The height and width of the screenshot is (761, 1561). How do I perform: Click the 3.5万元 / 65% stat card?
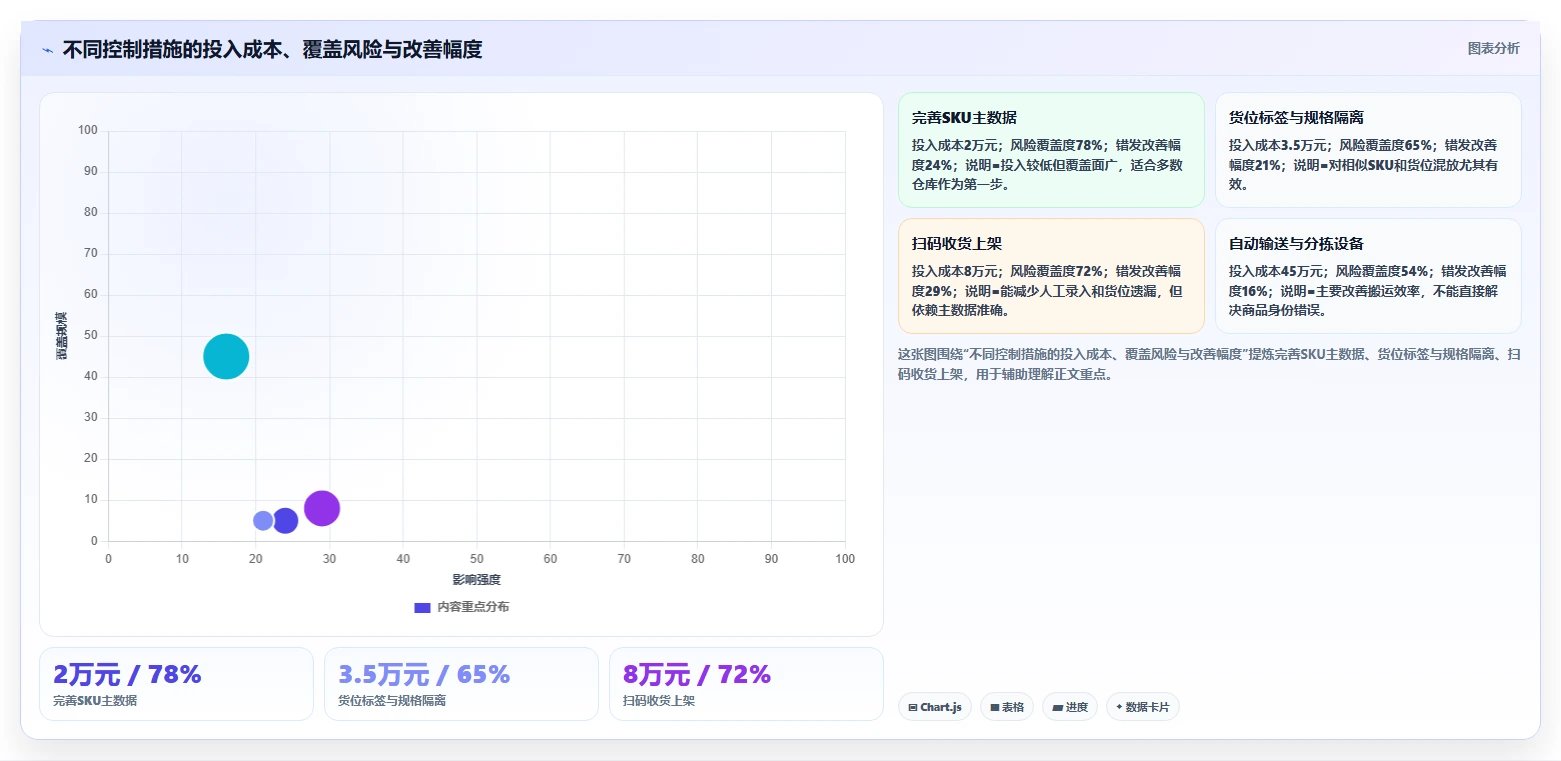461,684
